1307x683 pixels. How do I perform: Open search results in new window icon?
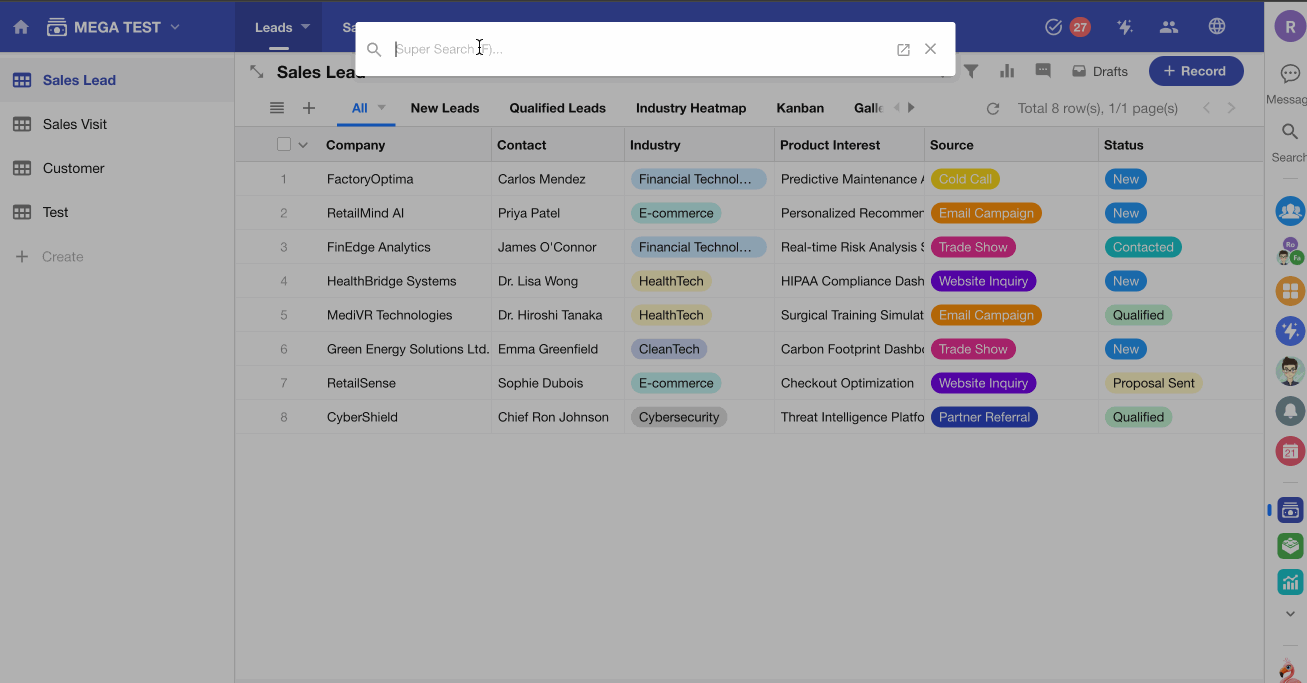(x=903, y=49)
